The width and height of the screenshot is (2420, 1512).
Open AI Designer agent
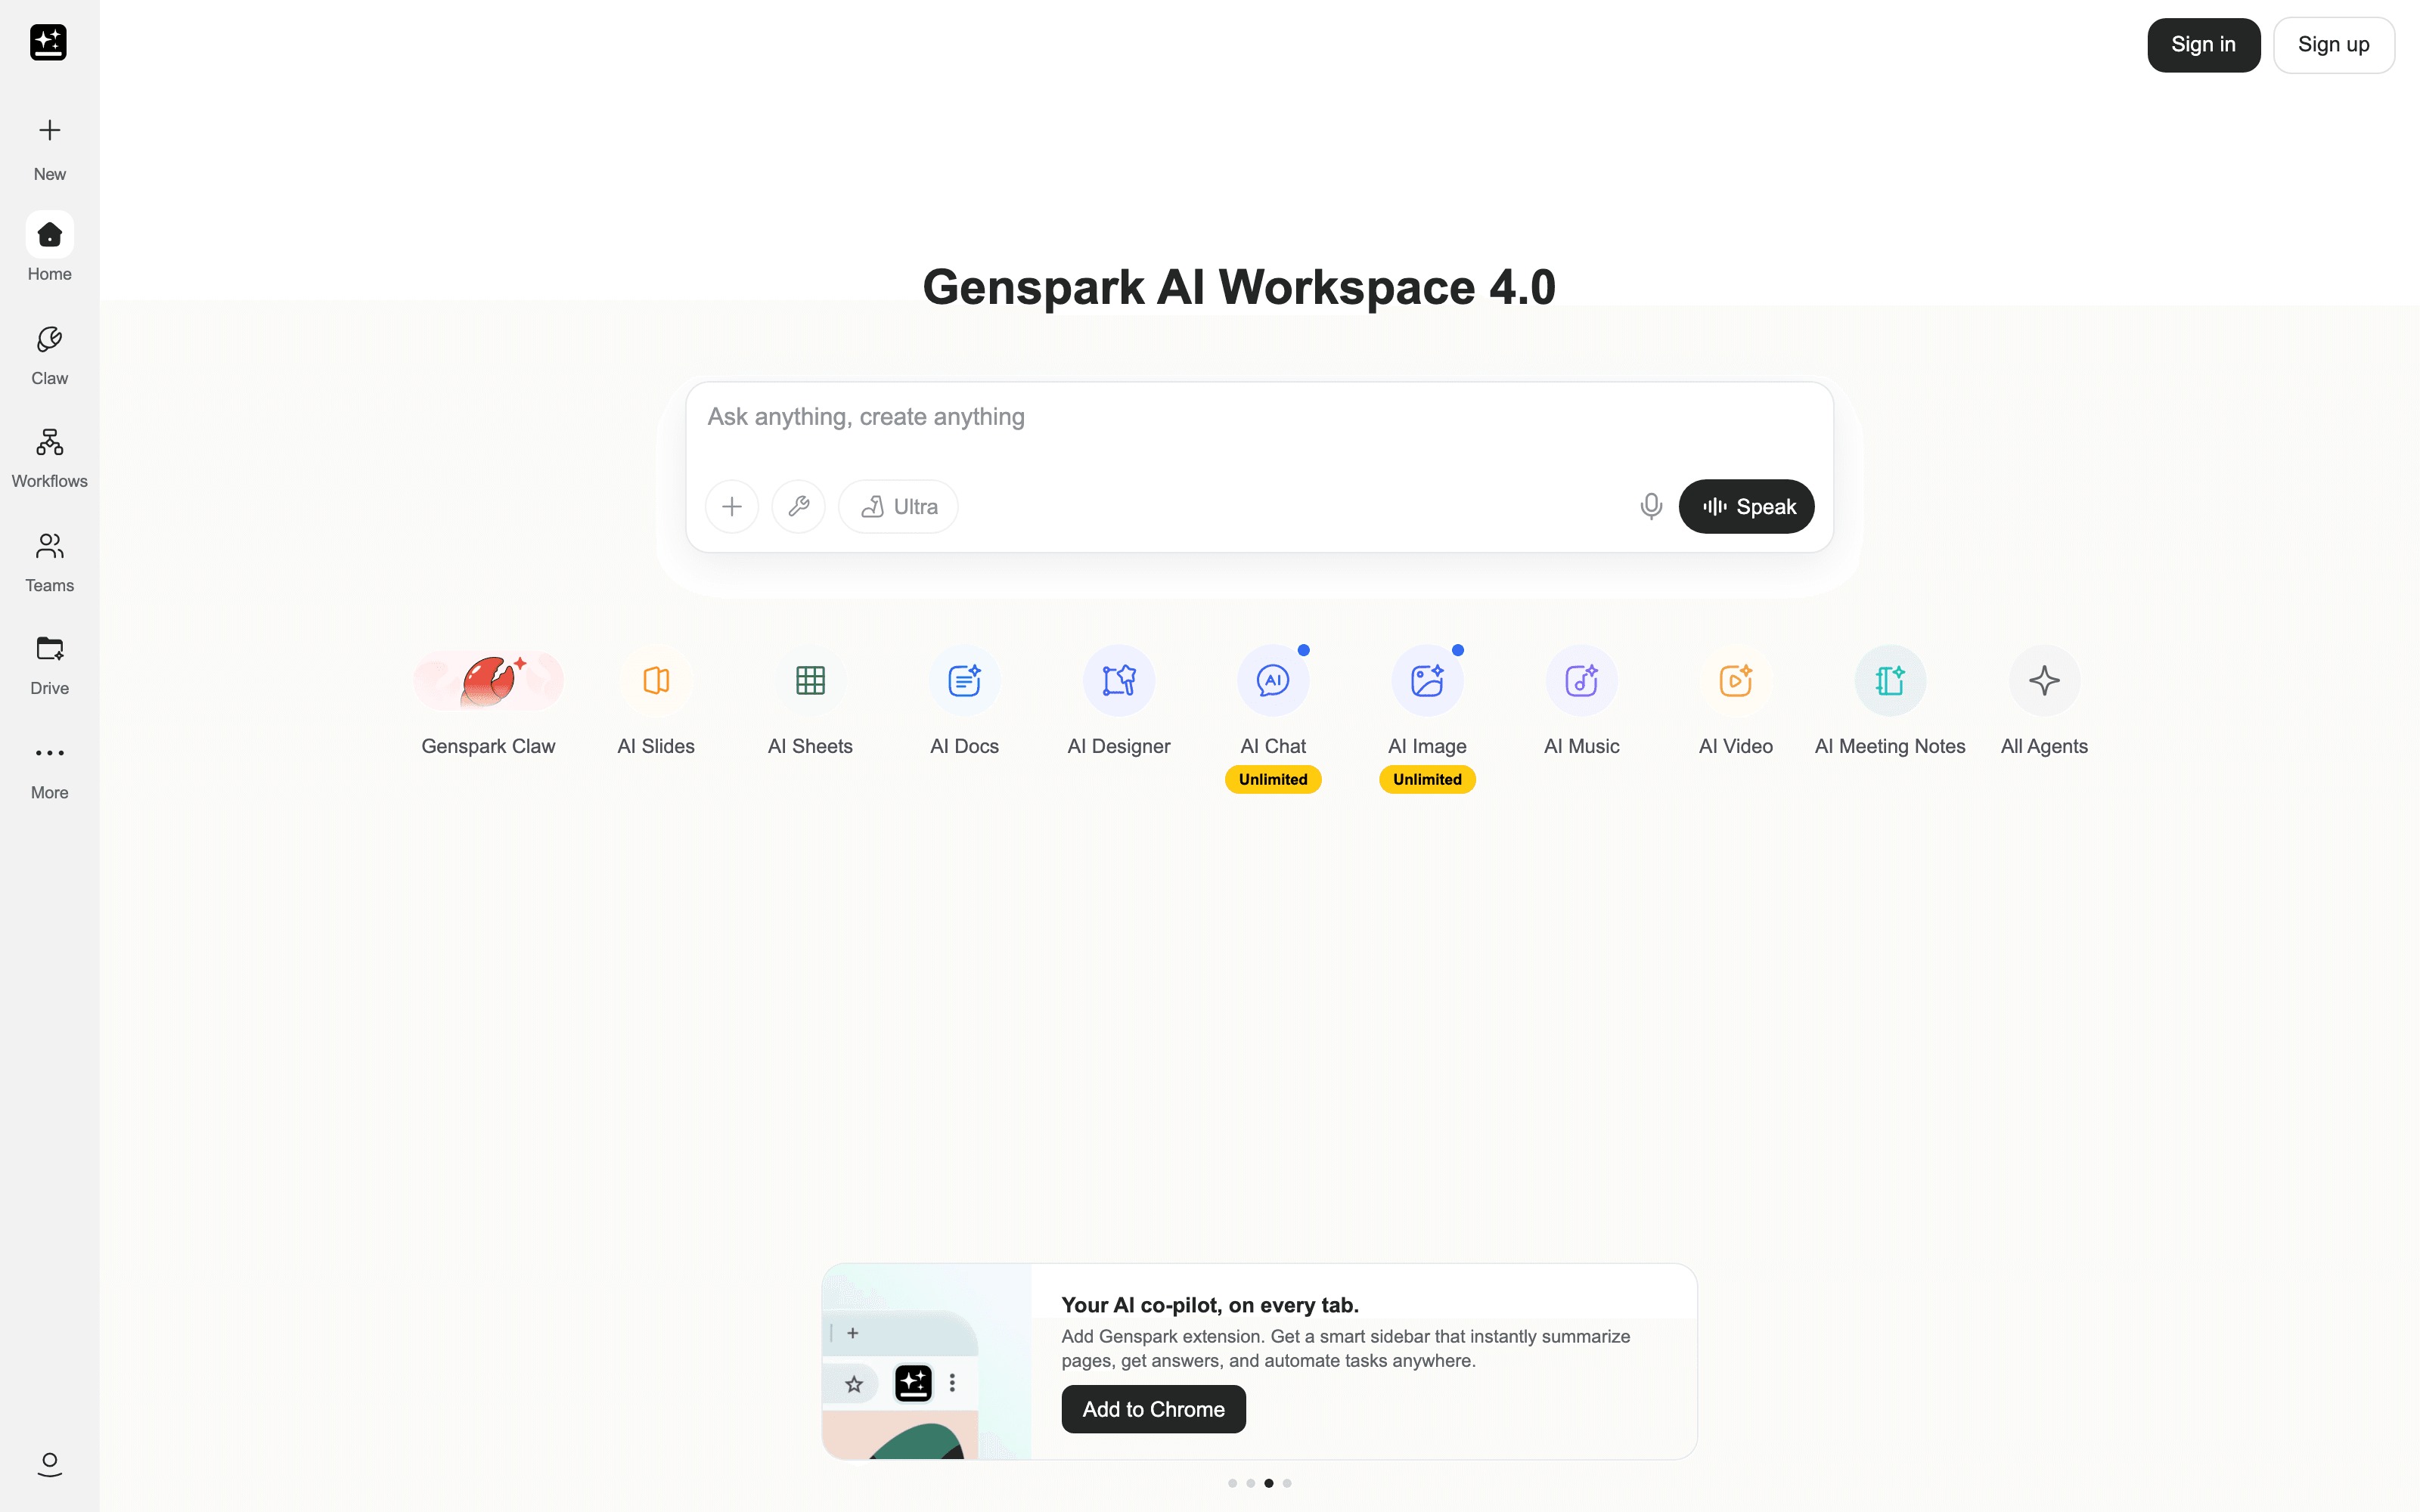[x=1118, y=702]
